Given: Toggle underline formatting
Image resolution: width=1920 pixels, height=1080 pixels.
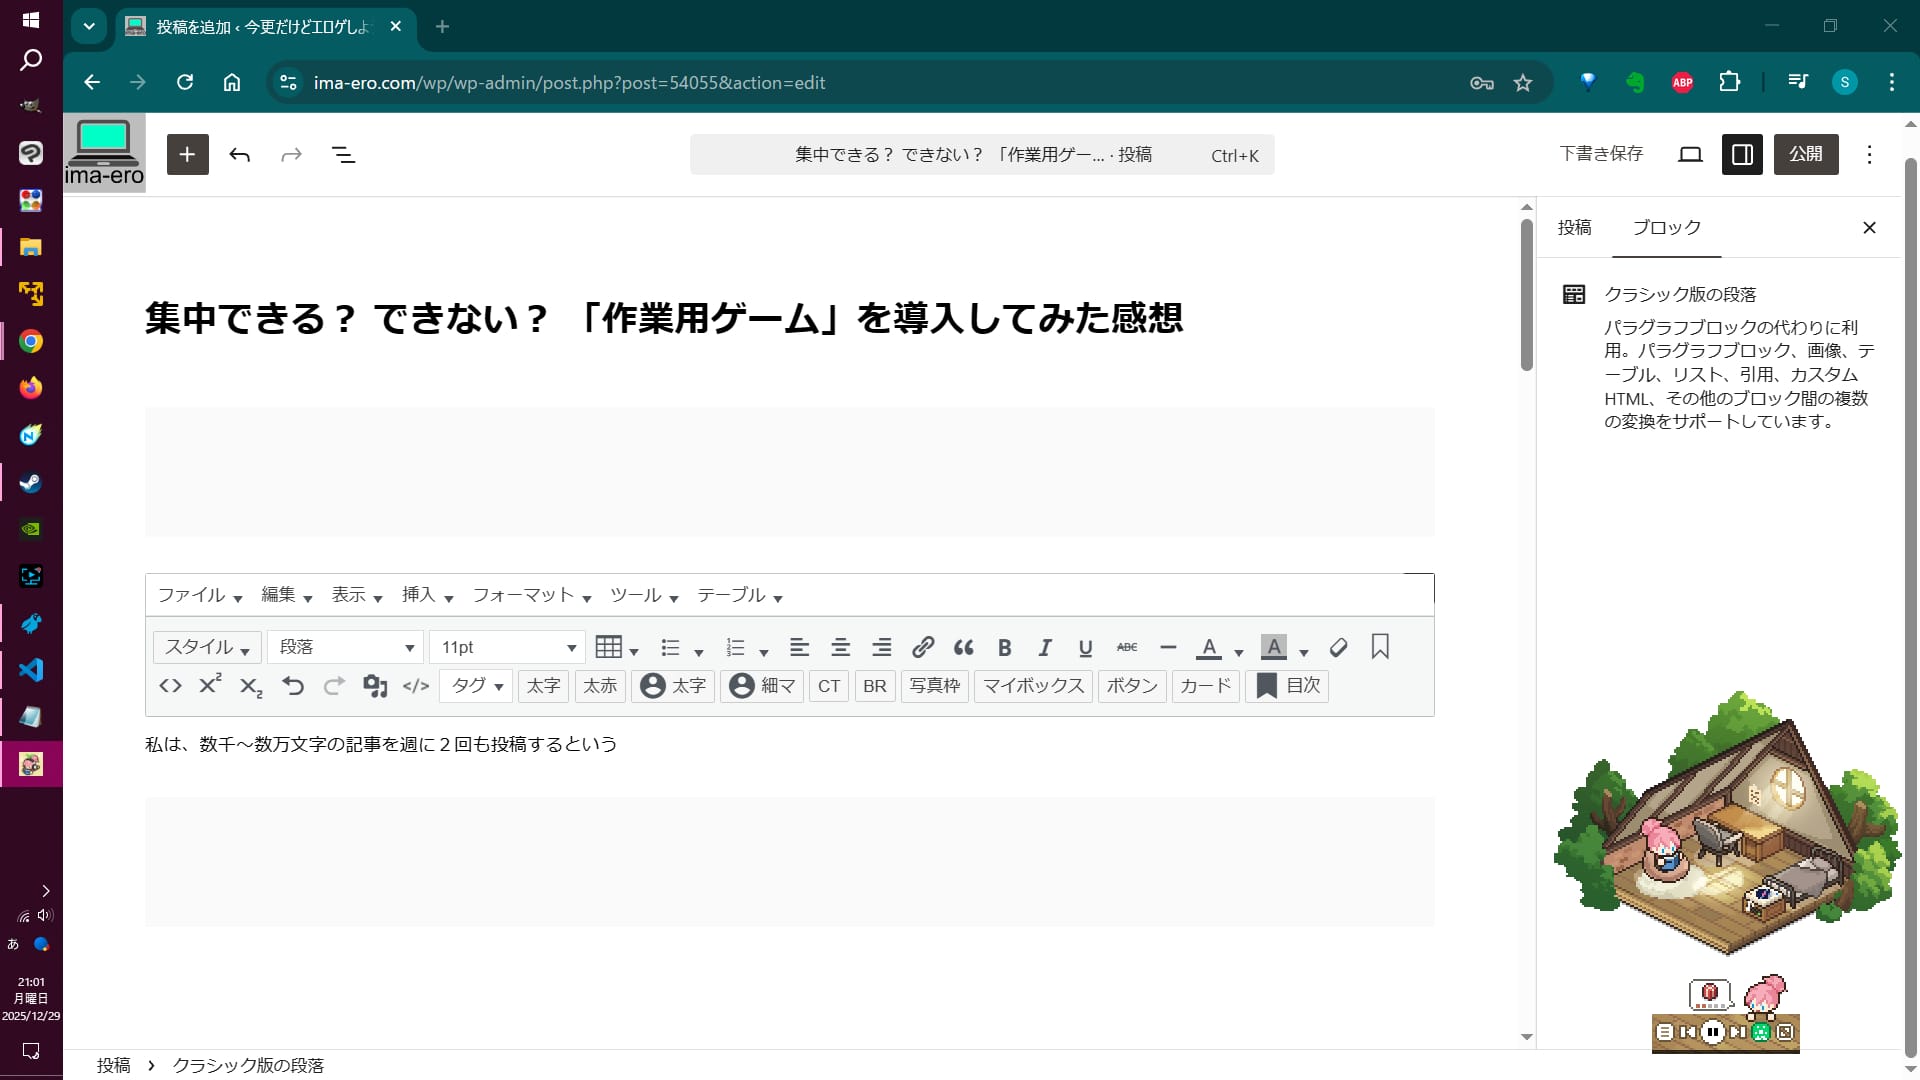Looking at the screenshot, I should (1085, 648).
